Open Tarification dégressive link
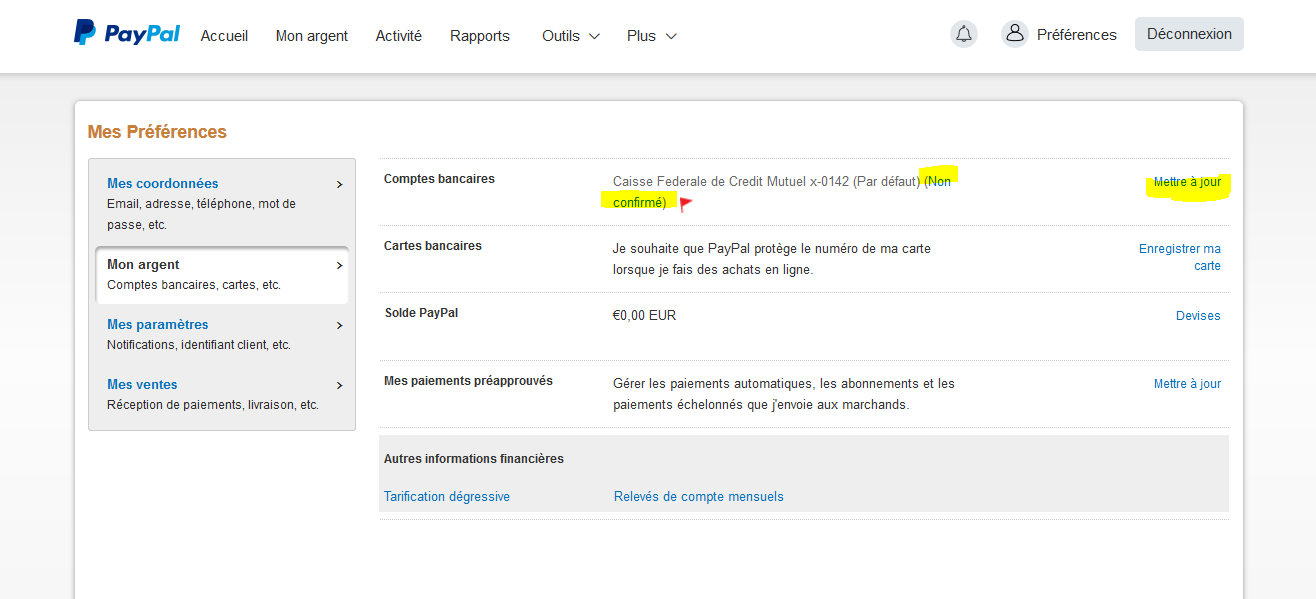This screenshot has height=599, width=1316. pos(447,497)
